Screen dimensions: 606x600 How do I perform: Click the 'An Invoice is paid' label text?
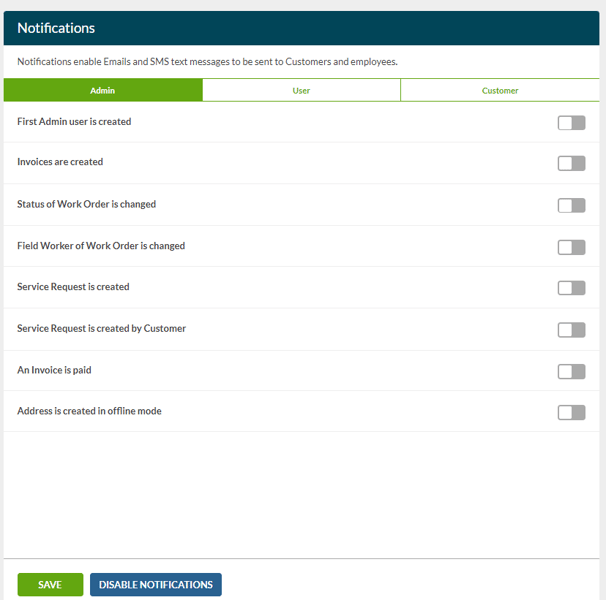[x=54, y=370]
